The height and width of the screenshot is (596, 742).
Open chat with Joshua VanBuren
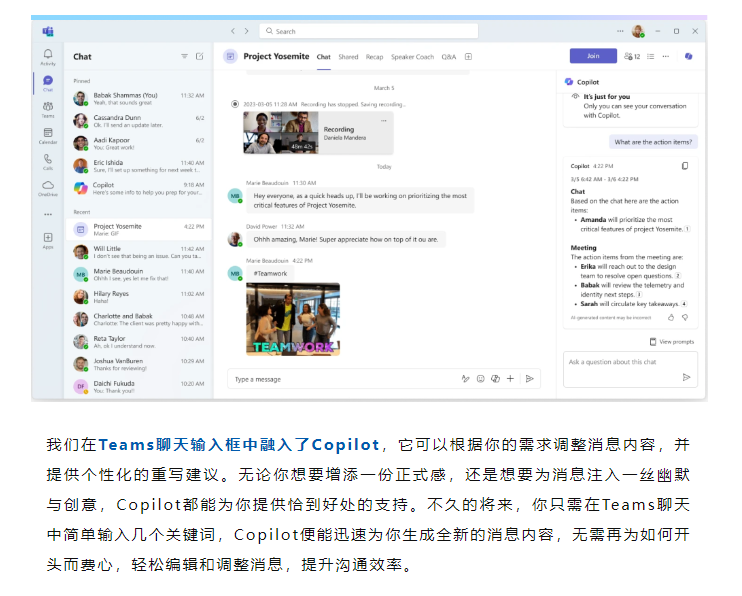(138, 364)
